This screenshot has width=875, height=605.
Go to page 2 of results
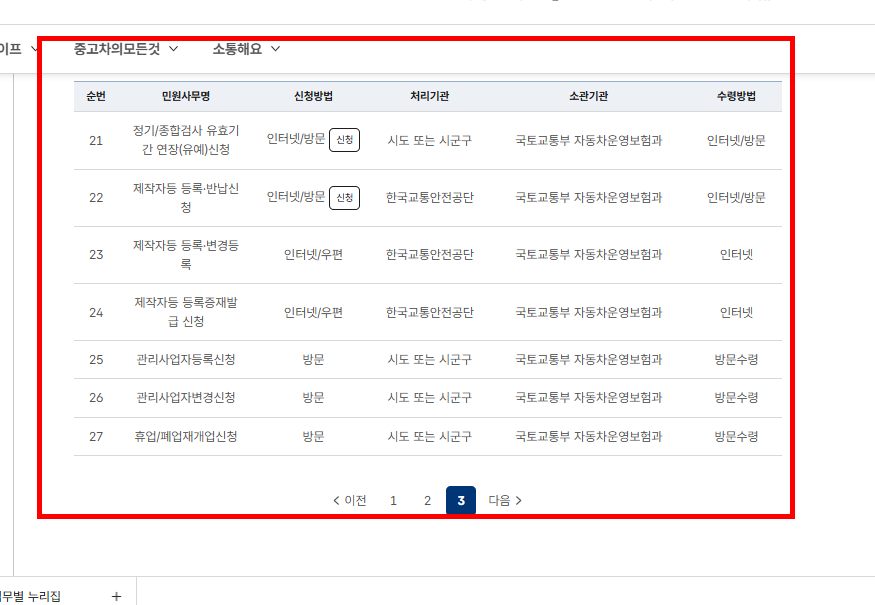click(x=427, y=500)
